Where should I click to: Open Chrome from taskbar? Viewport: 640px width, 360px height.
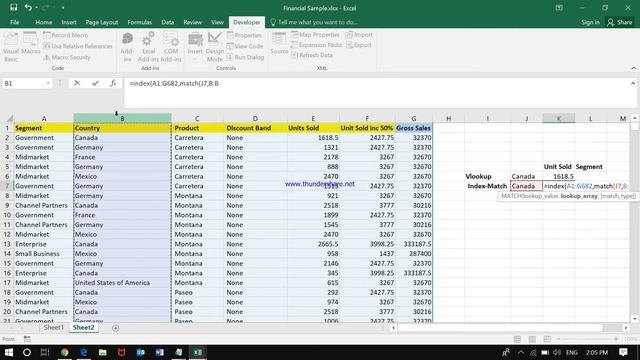[64, 352]
